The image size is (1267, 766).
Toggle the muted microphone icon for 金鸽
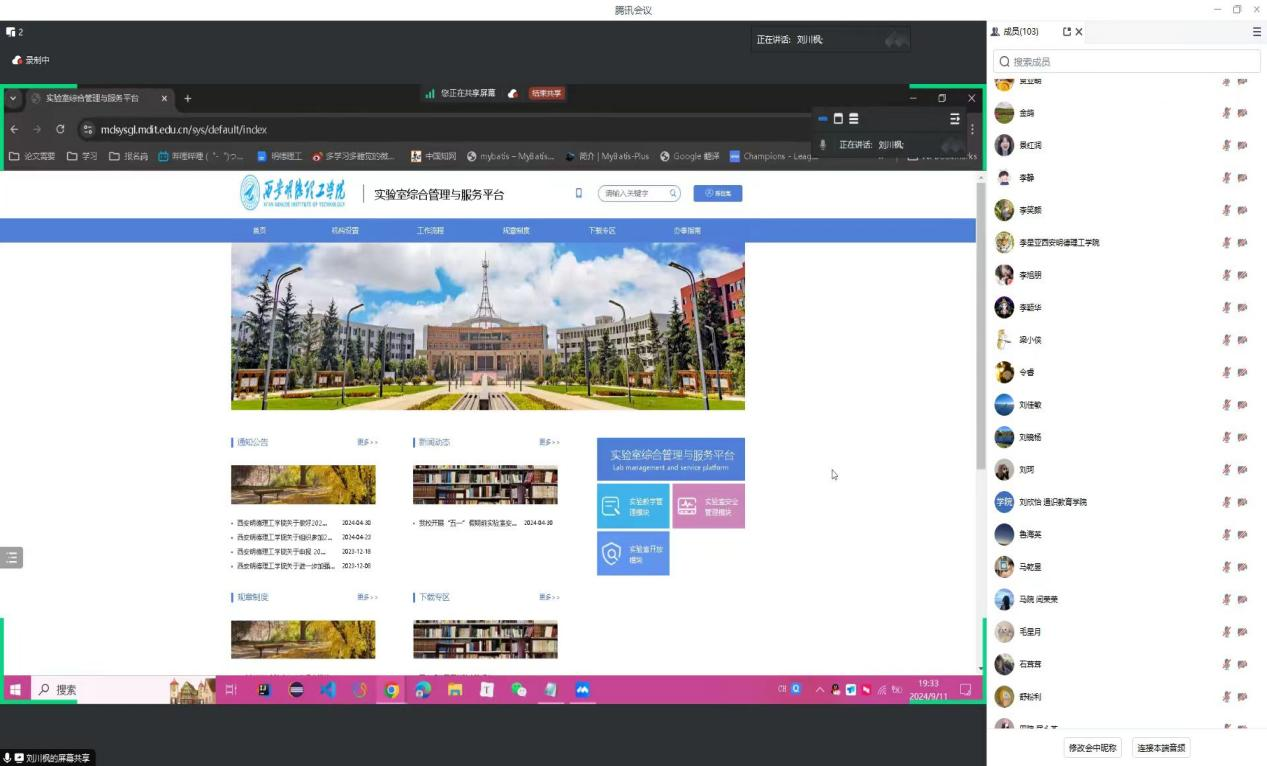(1226, 113)
